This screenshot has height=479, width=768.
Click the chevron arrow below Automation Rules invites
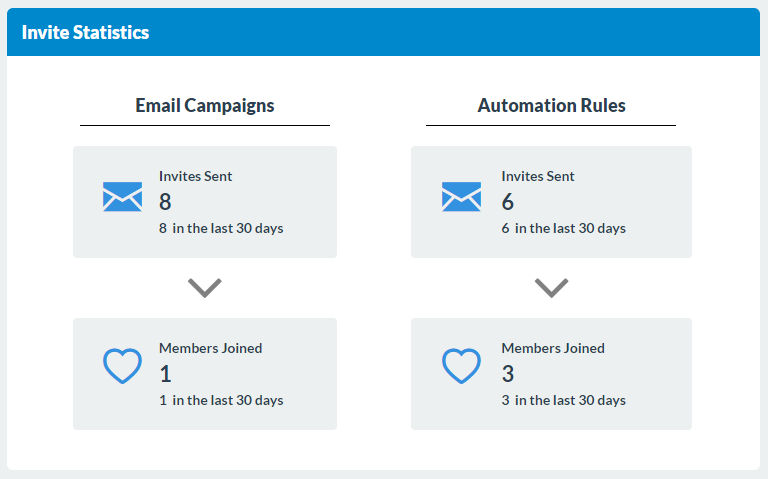552,288
